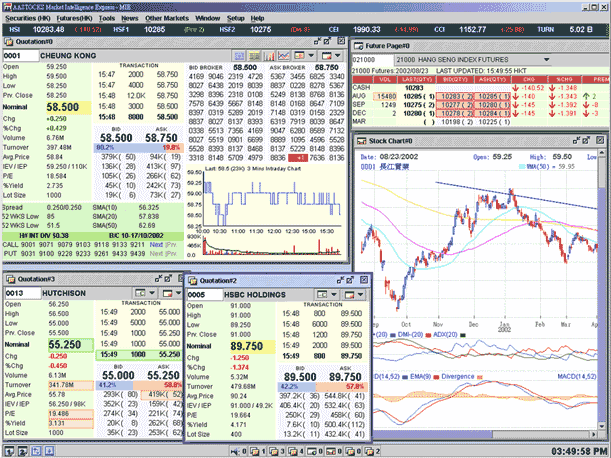
Task: Open the bar chart icon in Quotation#0 toolbar
Action: [x=269, y=56]
